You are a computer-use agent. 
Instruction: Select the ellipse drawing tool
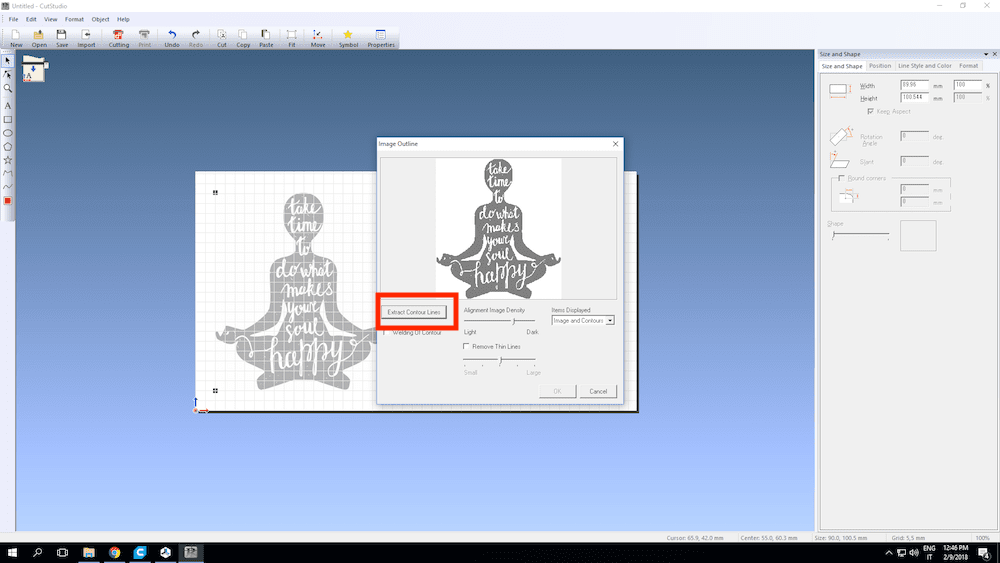pos(8,133)
